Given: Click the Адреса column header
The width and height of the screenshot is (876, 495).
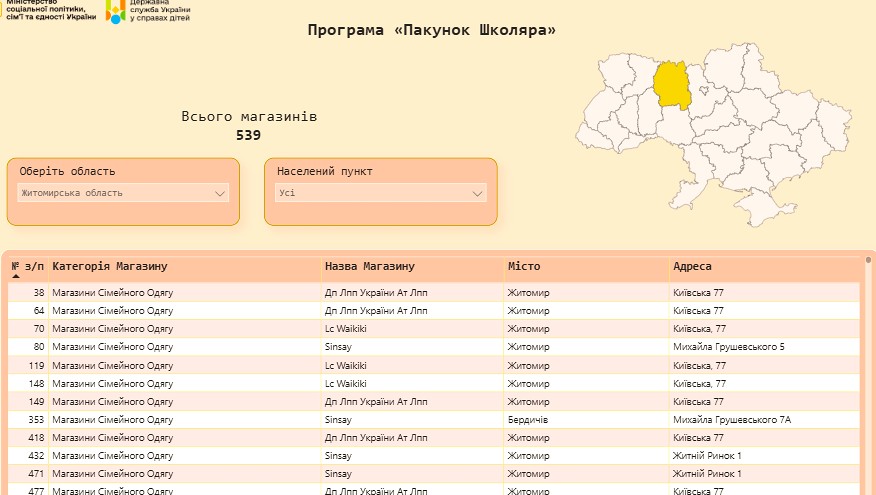Looking at the screenshot, I should pyautogui.click(x=692, y=266).
